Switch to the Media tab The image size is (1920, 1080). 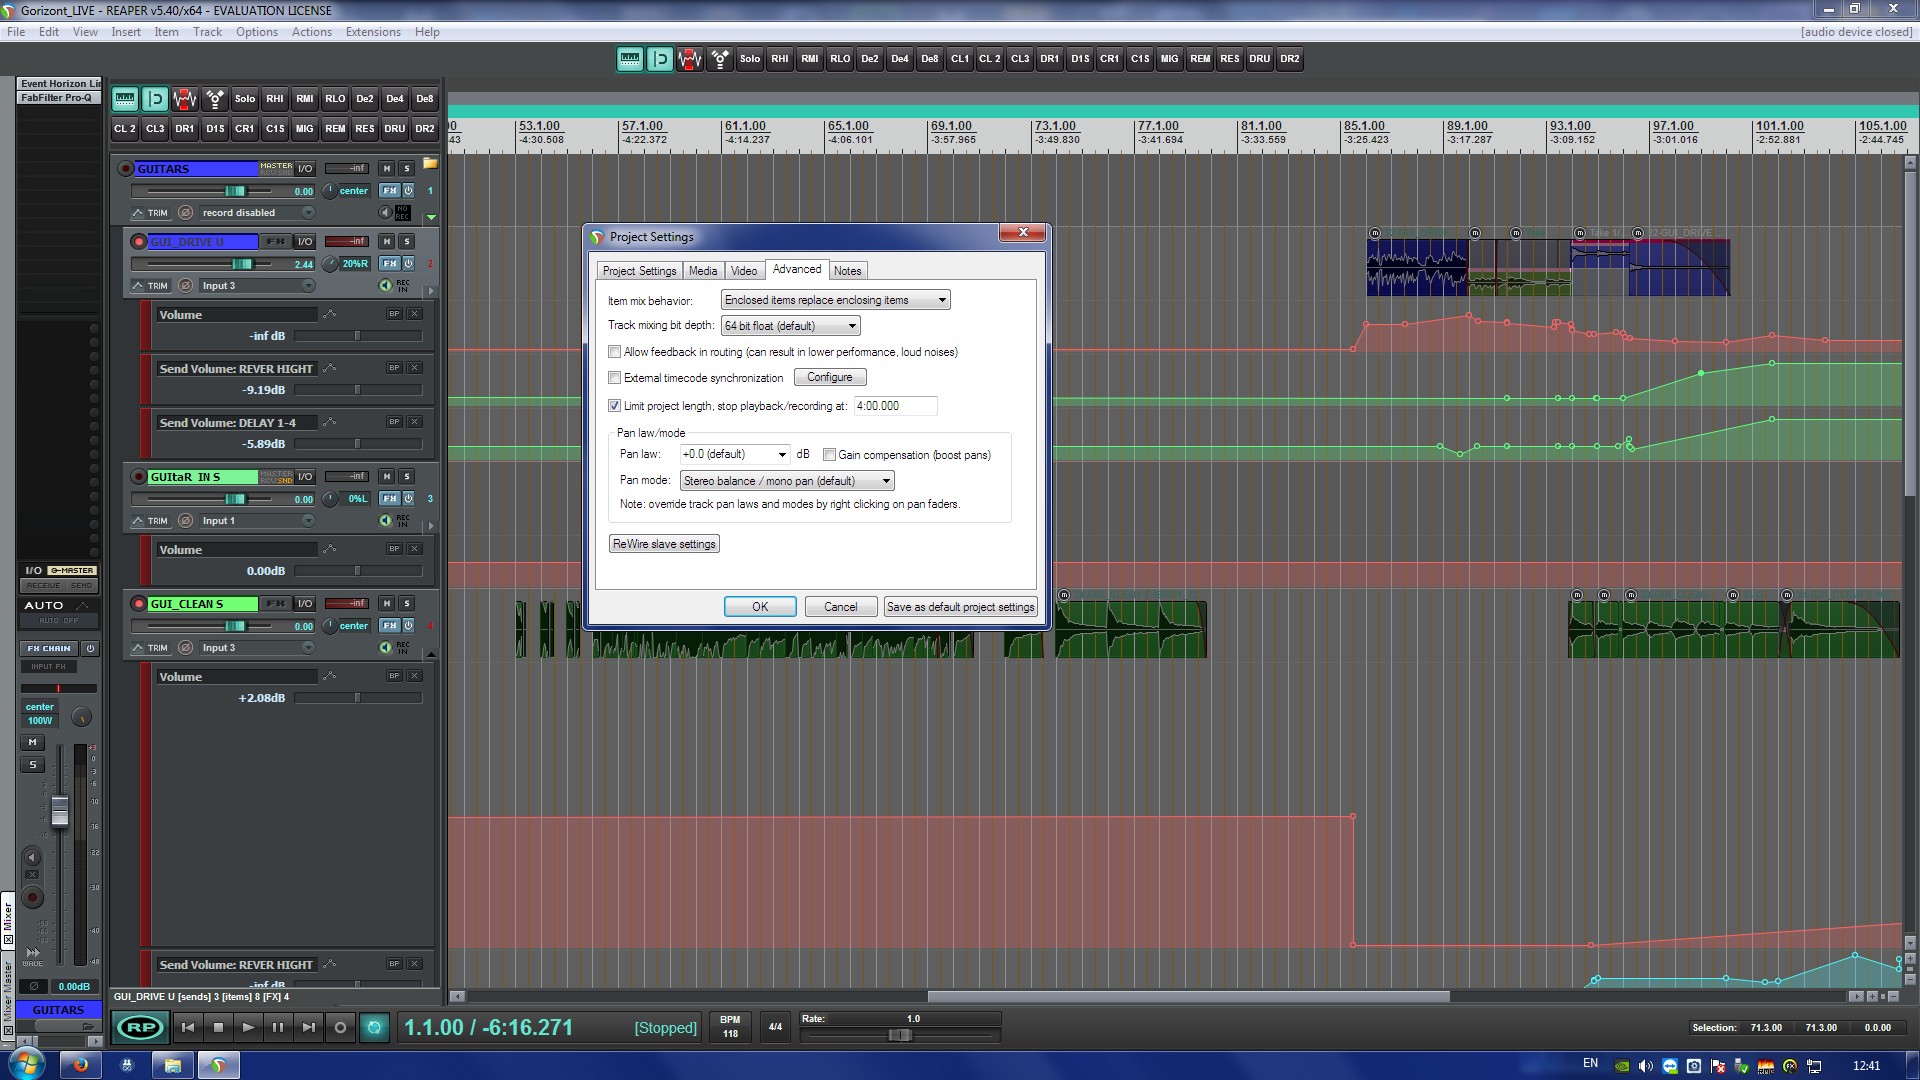tap(703, 271)
